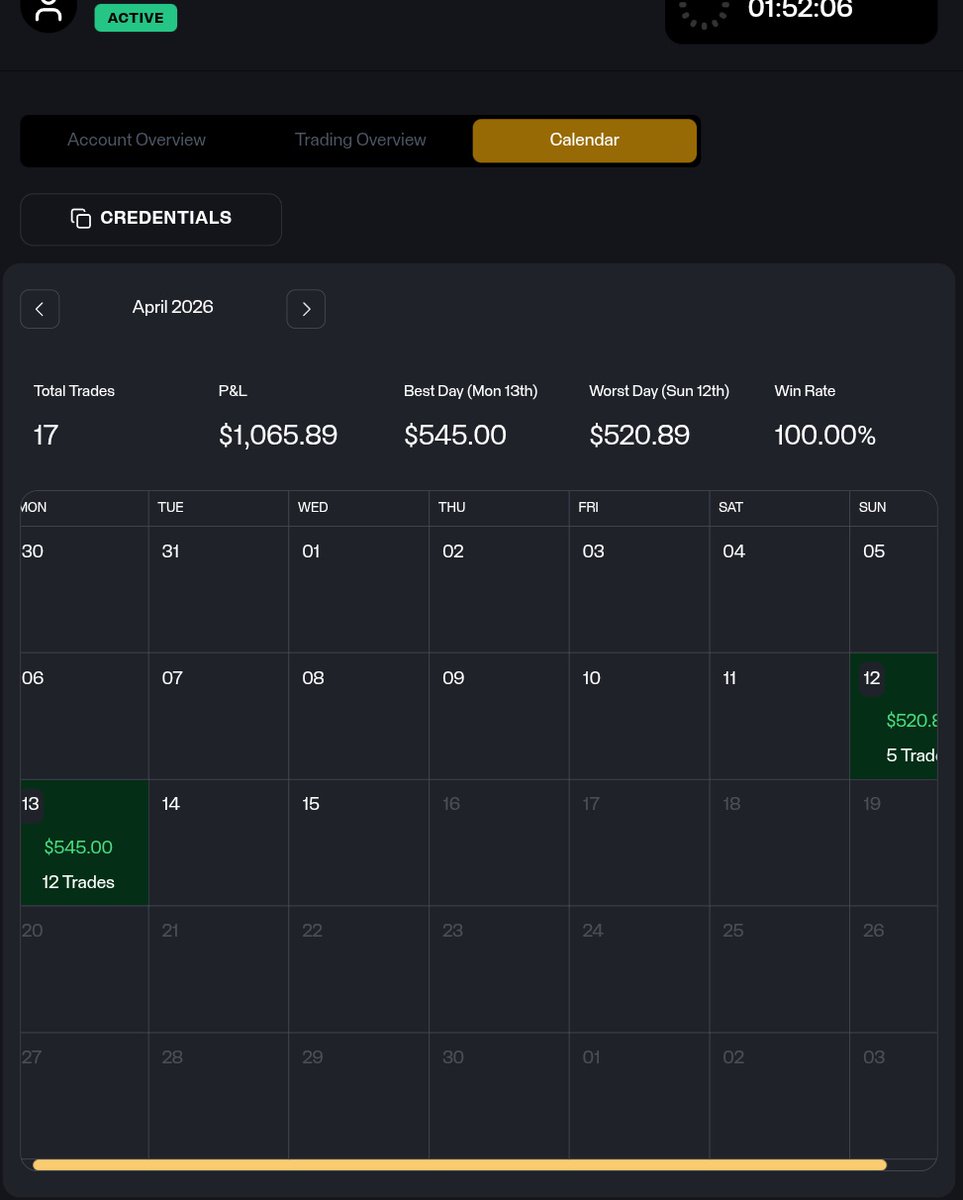Open the Account Overview tab

click(136, 140)
